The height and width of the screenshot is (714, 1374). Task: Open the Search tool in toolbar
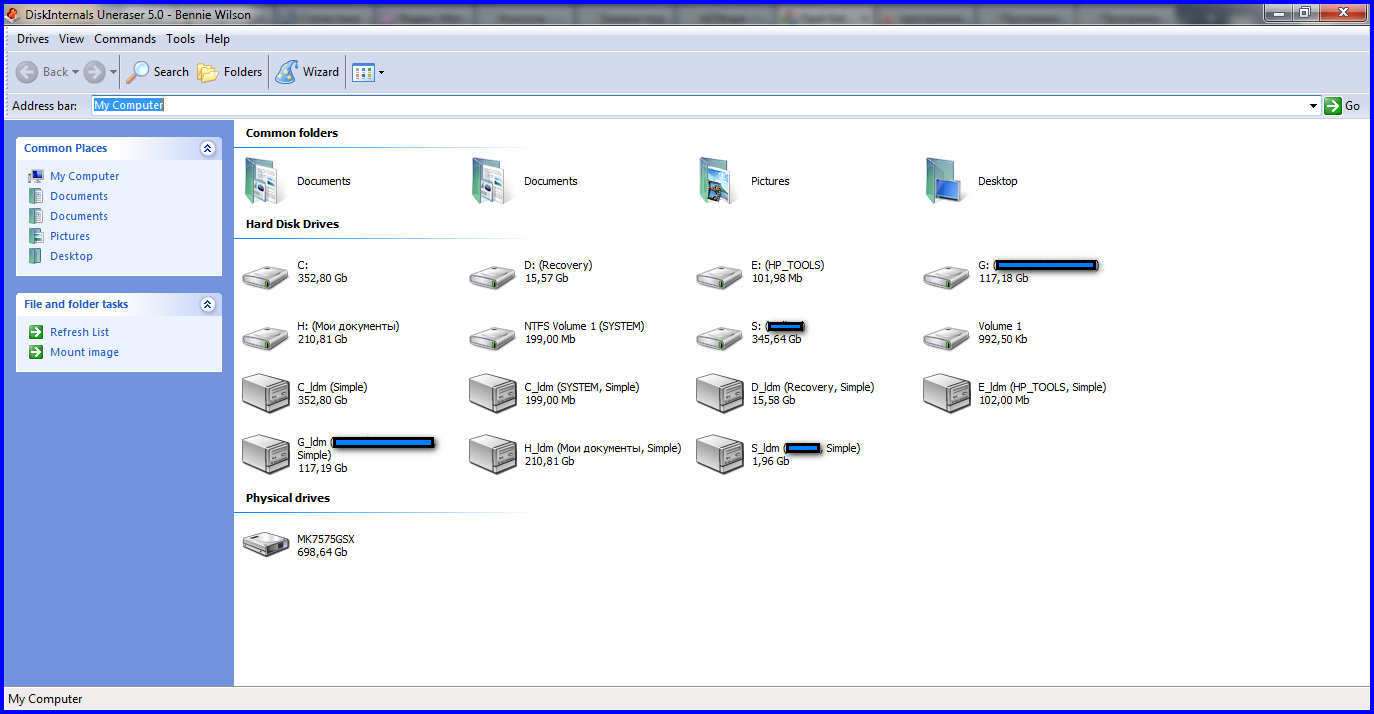click(158, 72)
